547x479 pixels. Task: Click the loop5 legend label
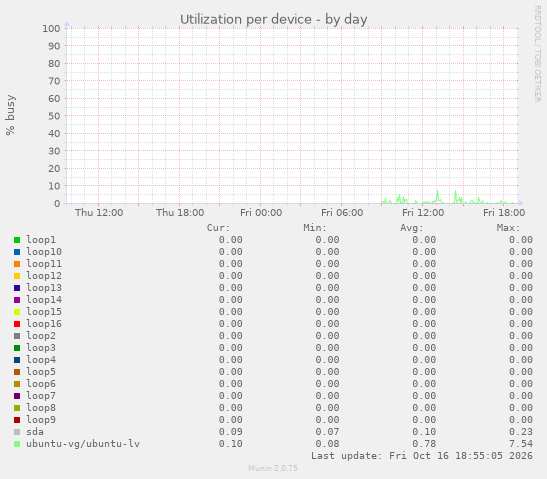pos(41,372)
